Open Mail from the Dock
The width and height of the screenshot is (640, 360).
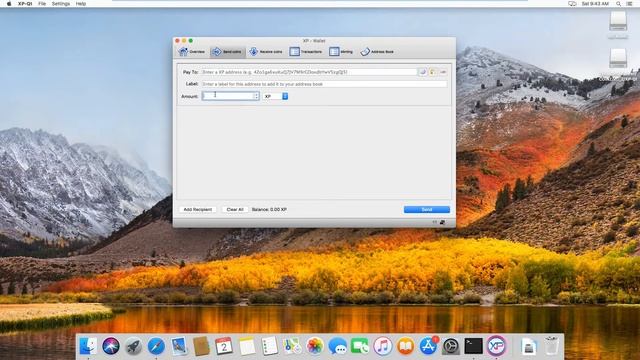click(x=179, y=346)
